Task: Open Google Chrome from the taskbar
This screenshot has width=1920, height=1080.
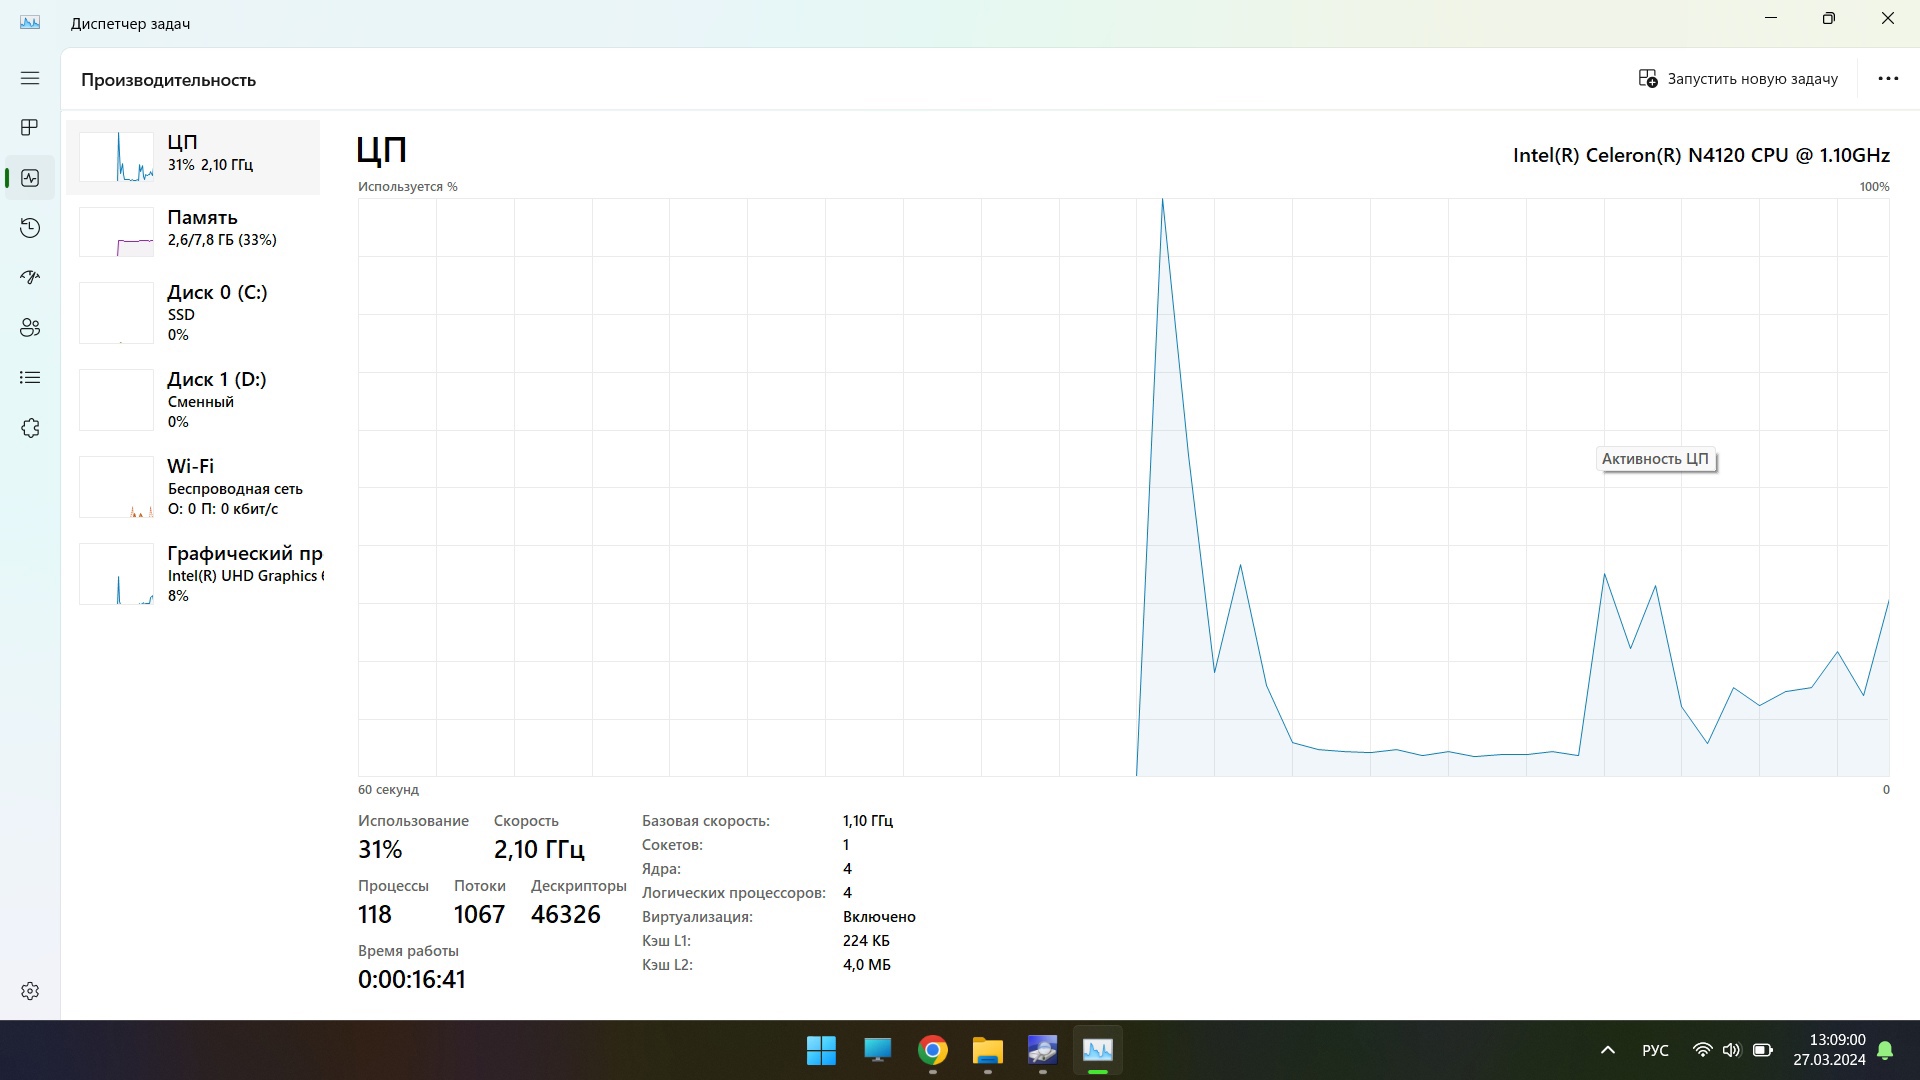Action: [x=932, y=1051]
